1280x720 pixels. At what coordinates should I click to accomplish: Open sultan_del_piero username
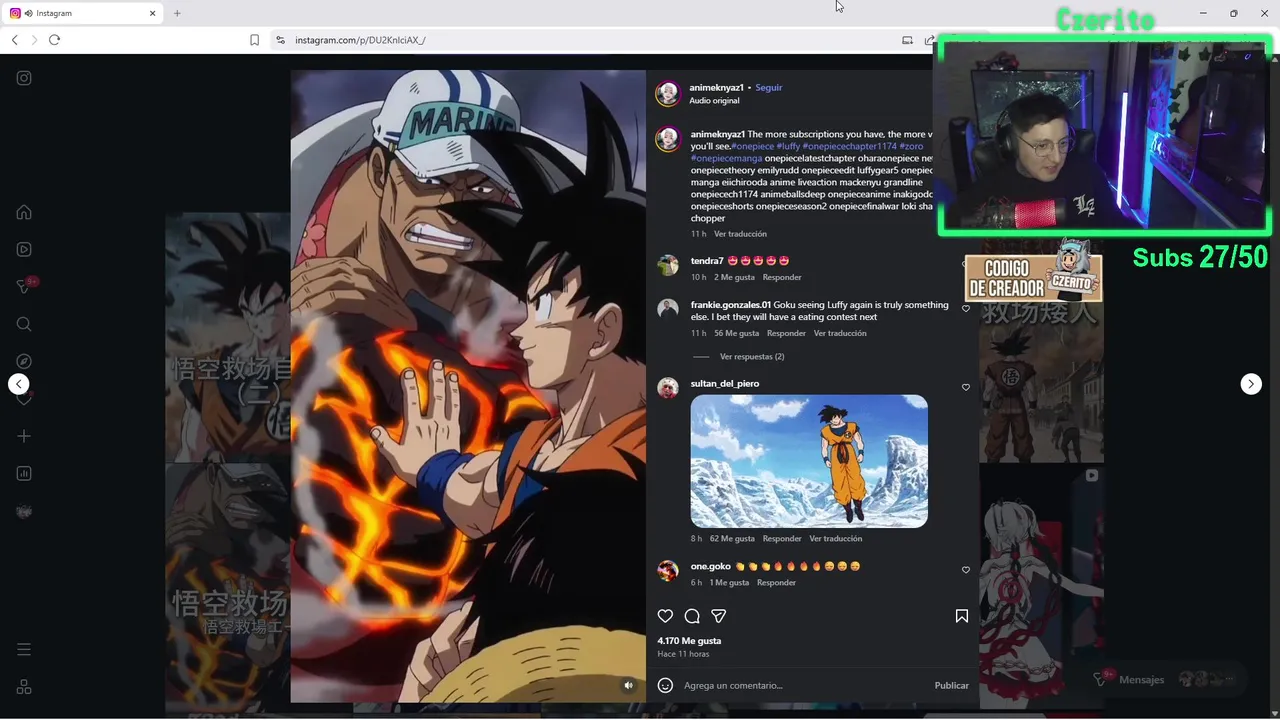[725, 384]
